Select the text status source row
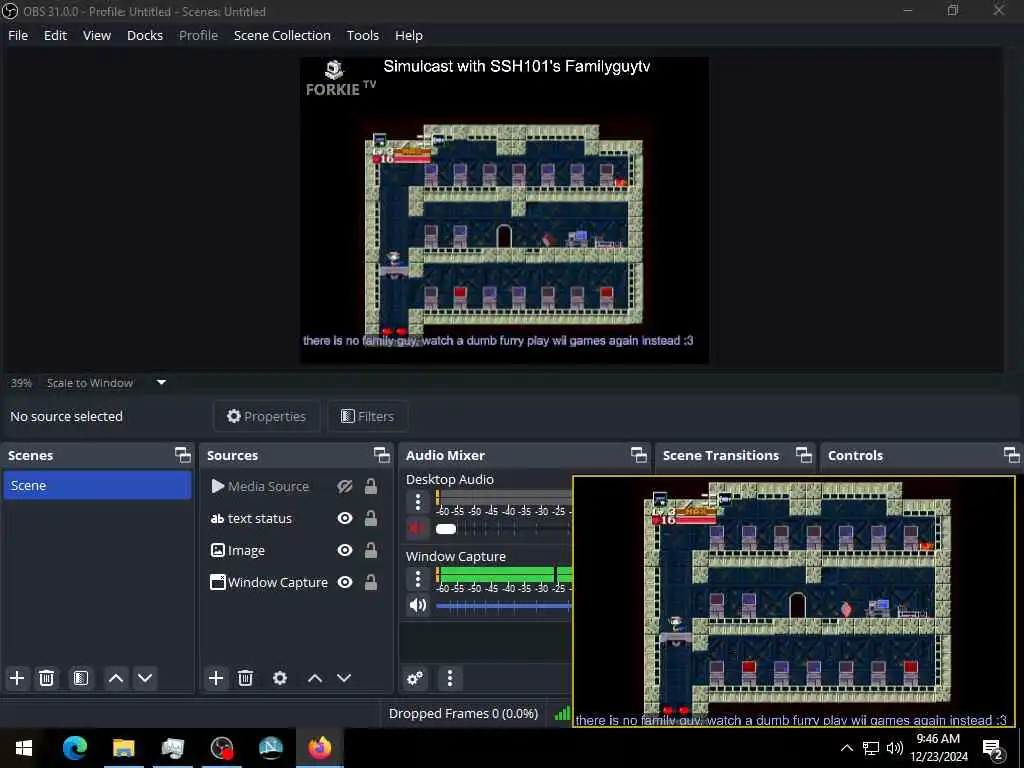Viewport: 1024px width, 768px height. pos(295,518)
